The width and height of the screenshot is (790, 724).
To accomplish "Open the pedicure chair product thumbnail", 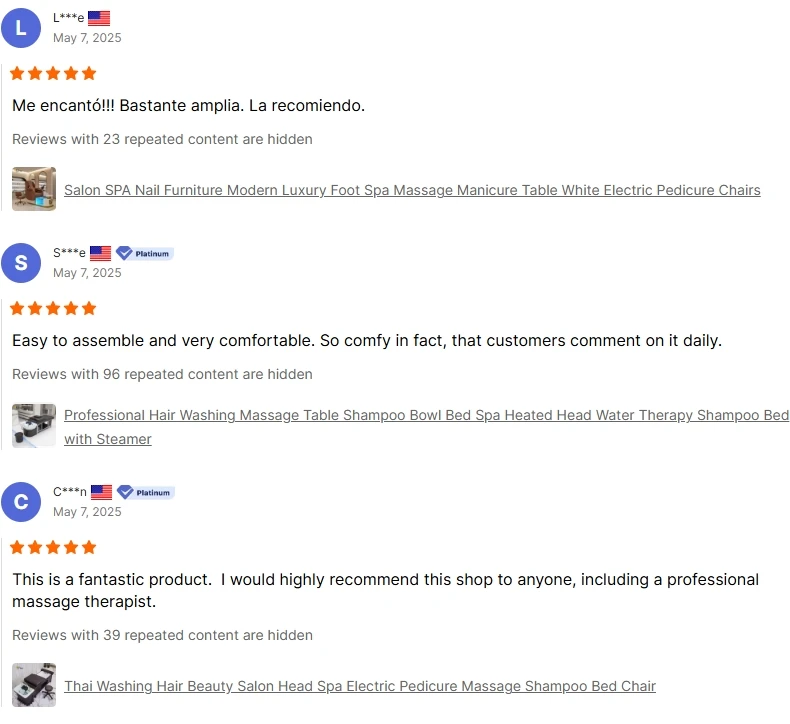I will pos(34,189).
